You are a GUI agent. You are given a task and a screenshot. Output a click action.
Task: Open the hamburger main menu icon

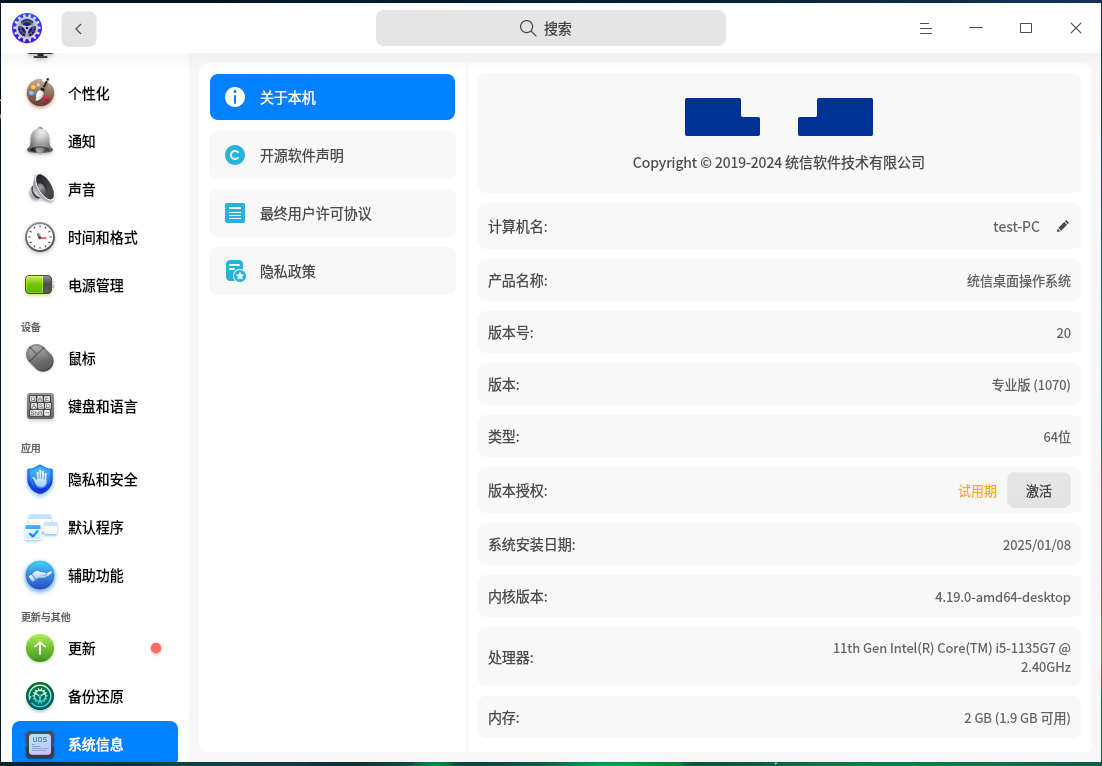926,28
